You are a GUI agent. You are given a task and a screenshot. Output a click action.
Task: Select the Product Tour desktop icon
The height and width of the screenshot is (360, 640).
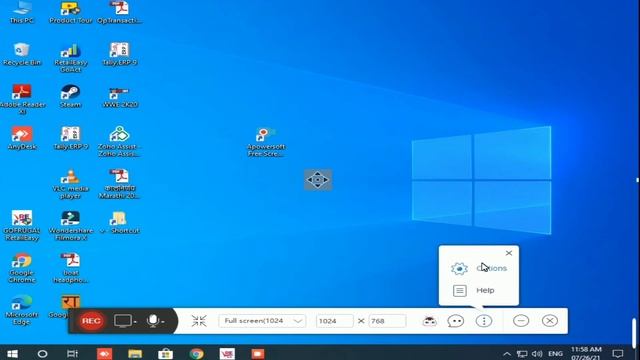pyautogui.click(x=71, y=12)
